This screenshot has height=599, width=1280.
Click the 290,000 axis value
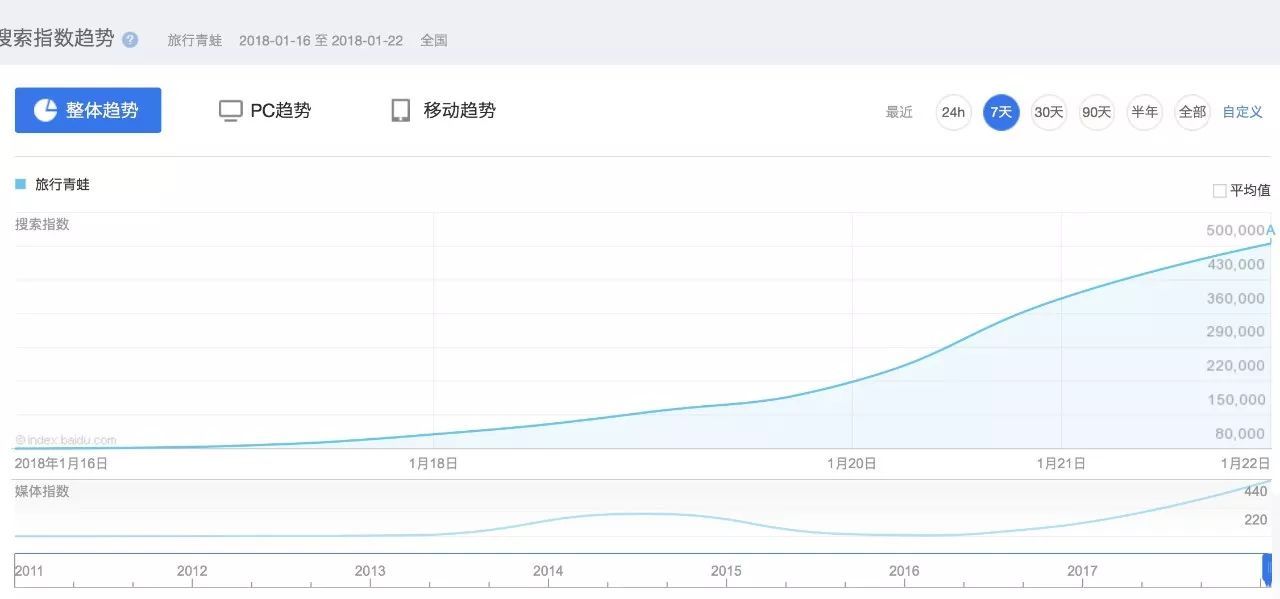point(1236,331)
